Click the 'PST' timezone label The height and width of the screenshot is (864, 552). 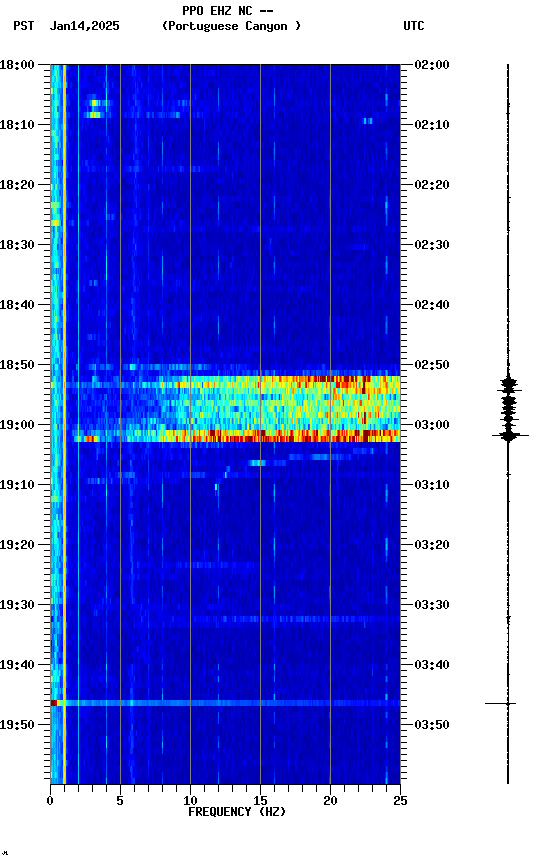click(24, 26)
